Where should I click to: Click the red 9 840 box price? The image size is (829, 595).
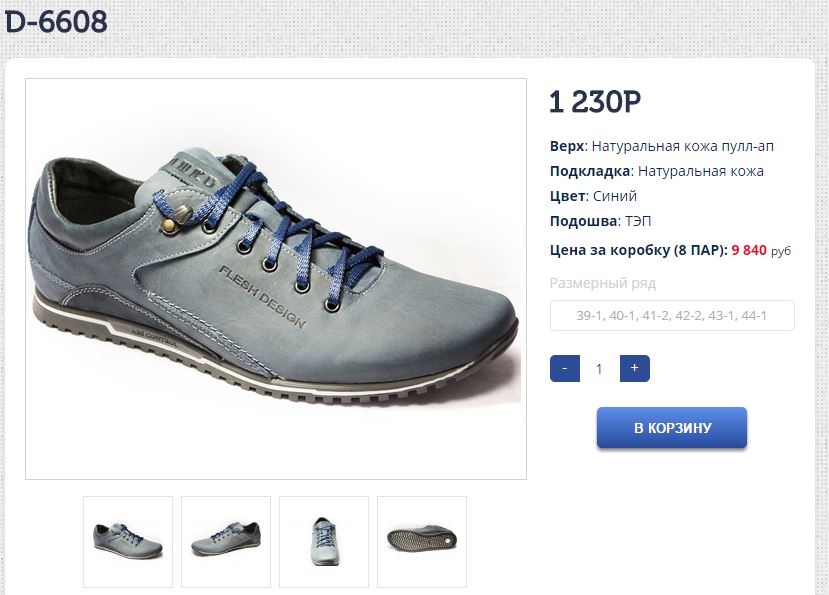(x=749, y=250)
